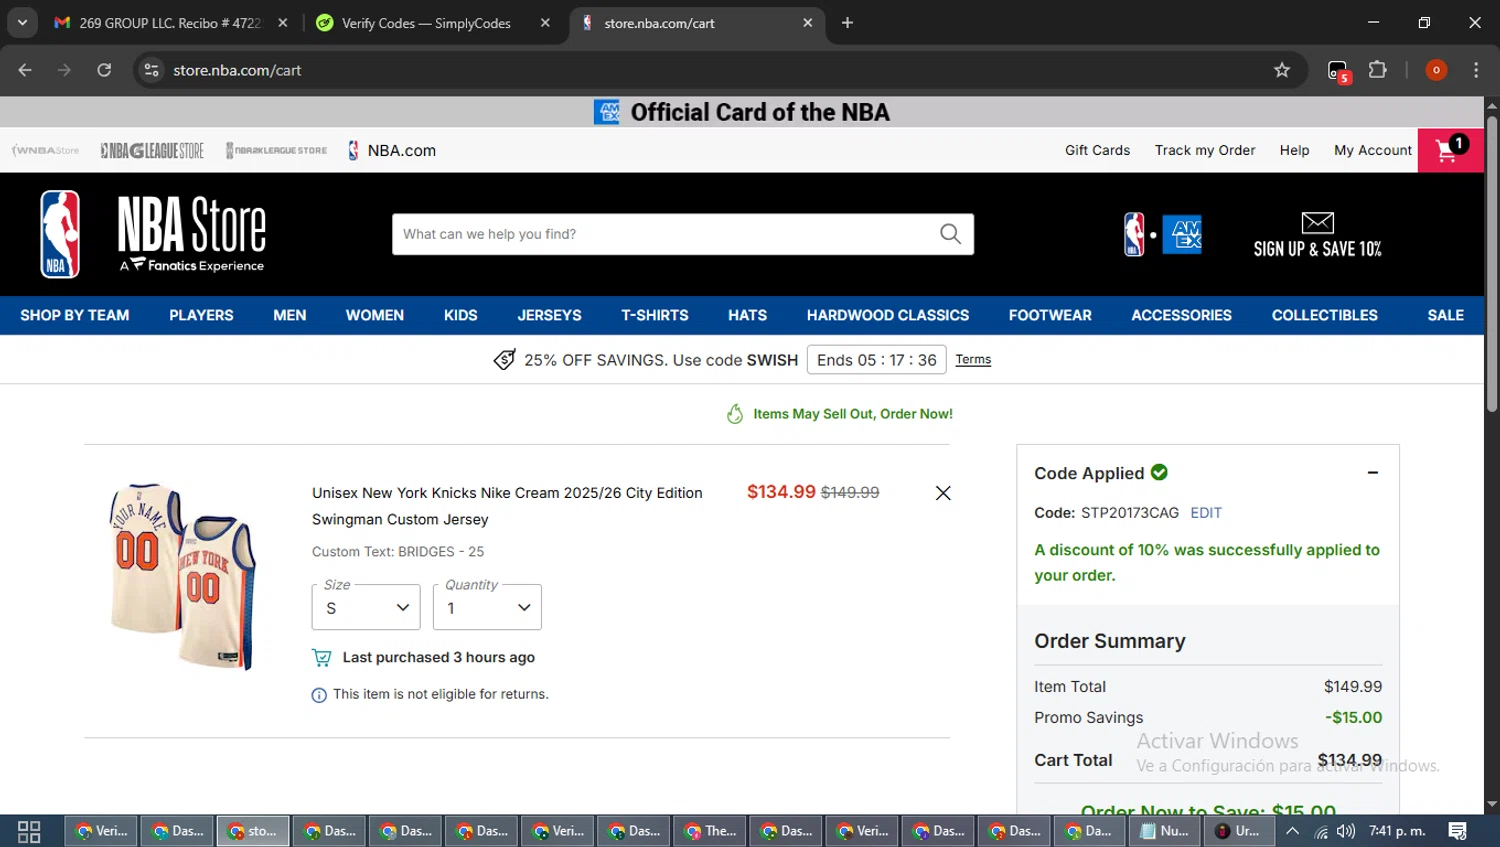1500x847 pixels.
Task: Open the MEN menu
Action: click(x=290, y=315)
